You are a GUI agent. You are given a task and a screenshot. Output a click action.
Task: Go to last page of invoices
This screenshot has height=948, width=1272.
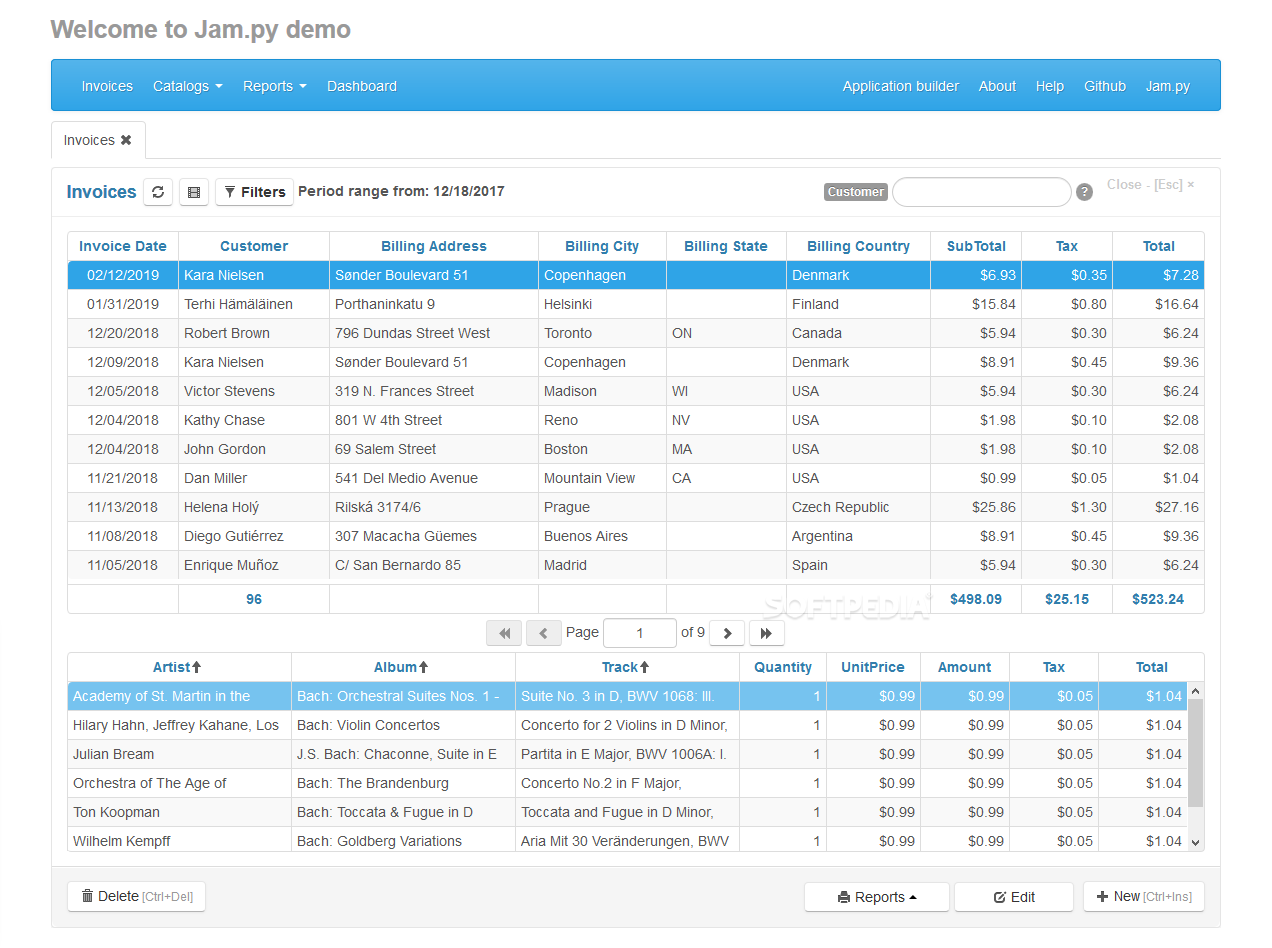click(x=766, y=633)
